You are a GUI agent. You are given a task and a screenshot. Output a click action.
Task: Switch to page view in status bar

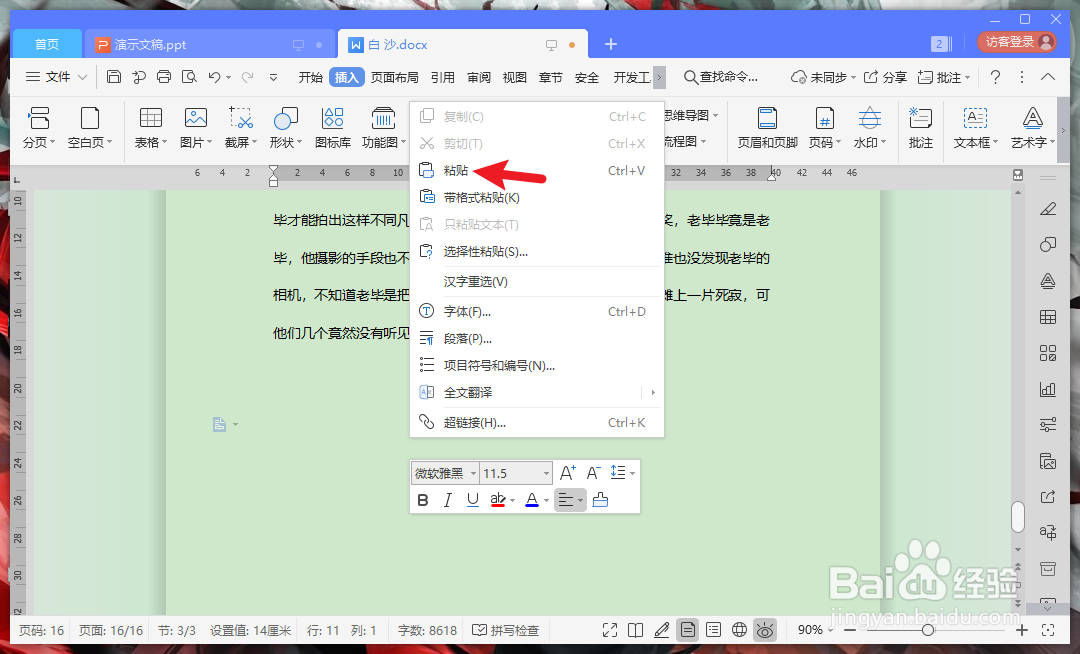[687, 630]
